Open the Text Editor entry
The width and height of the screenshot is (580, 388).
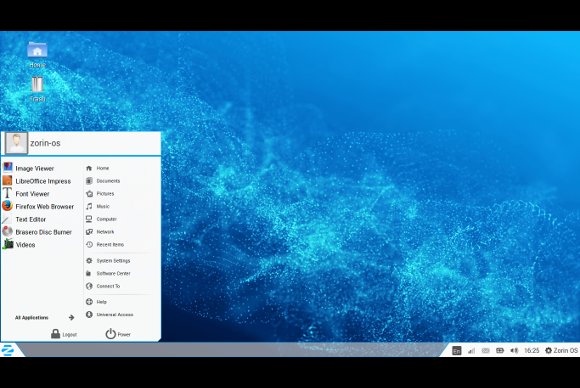tap(24, 219)
